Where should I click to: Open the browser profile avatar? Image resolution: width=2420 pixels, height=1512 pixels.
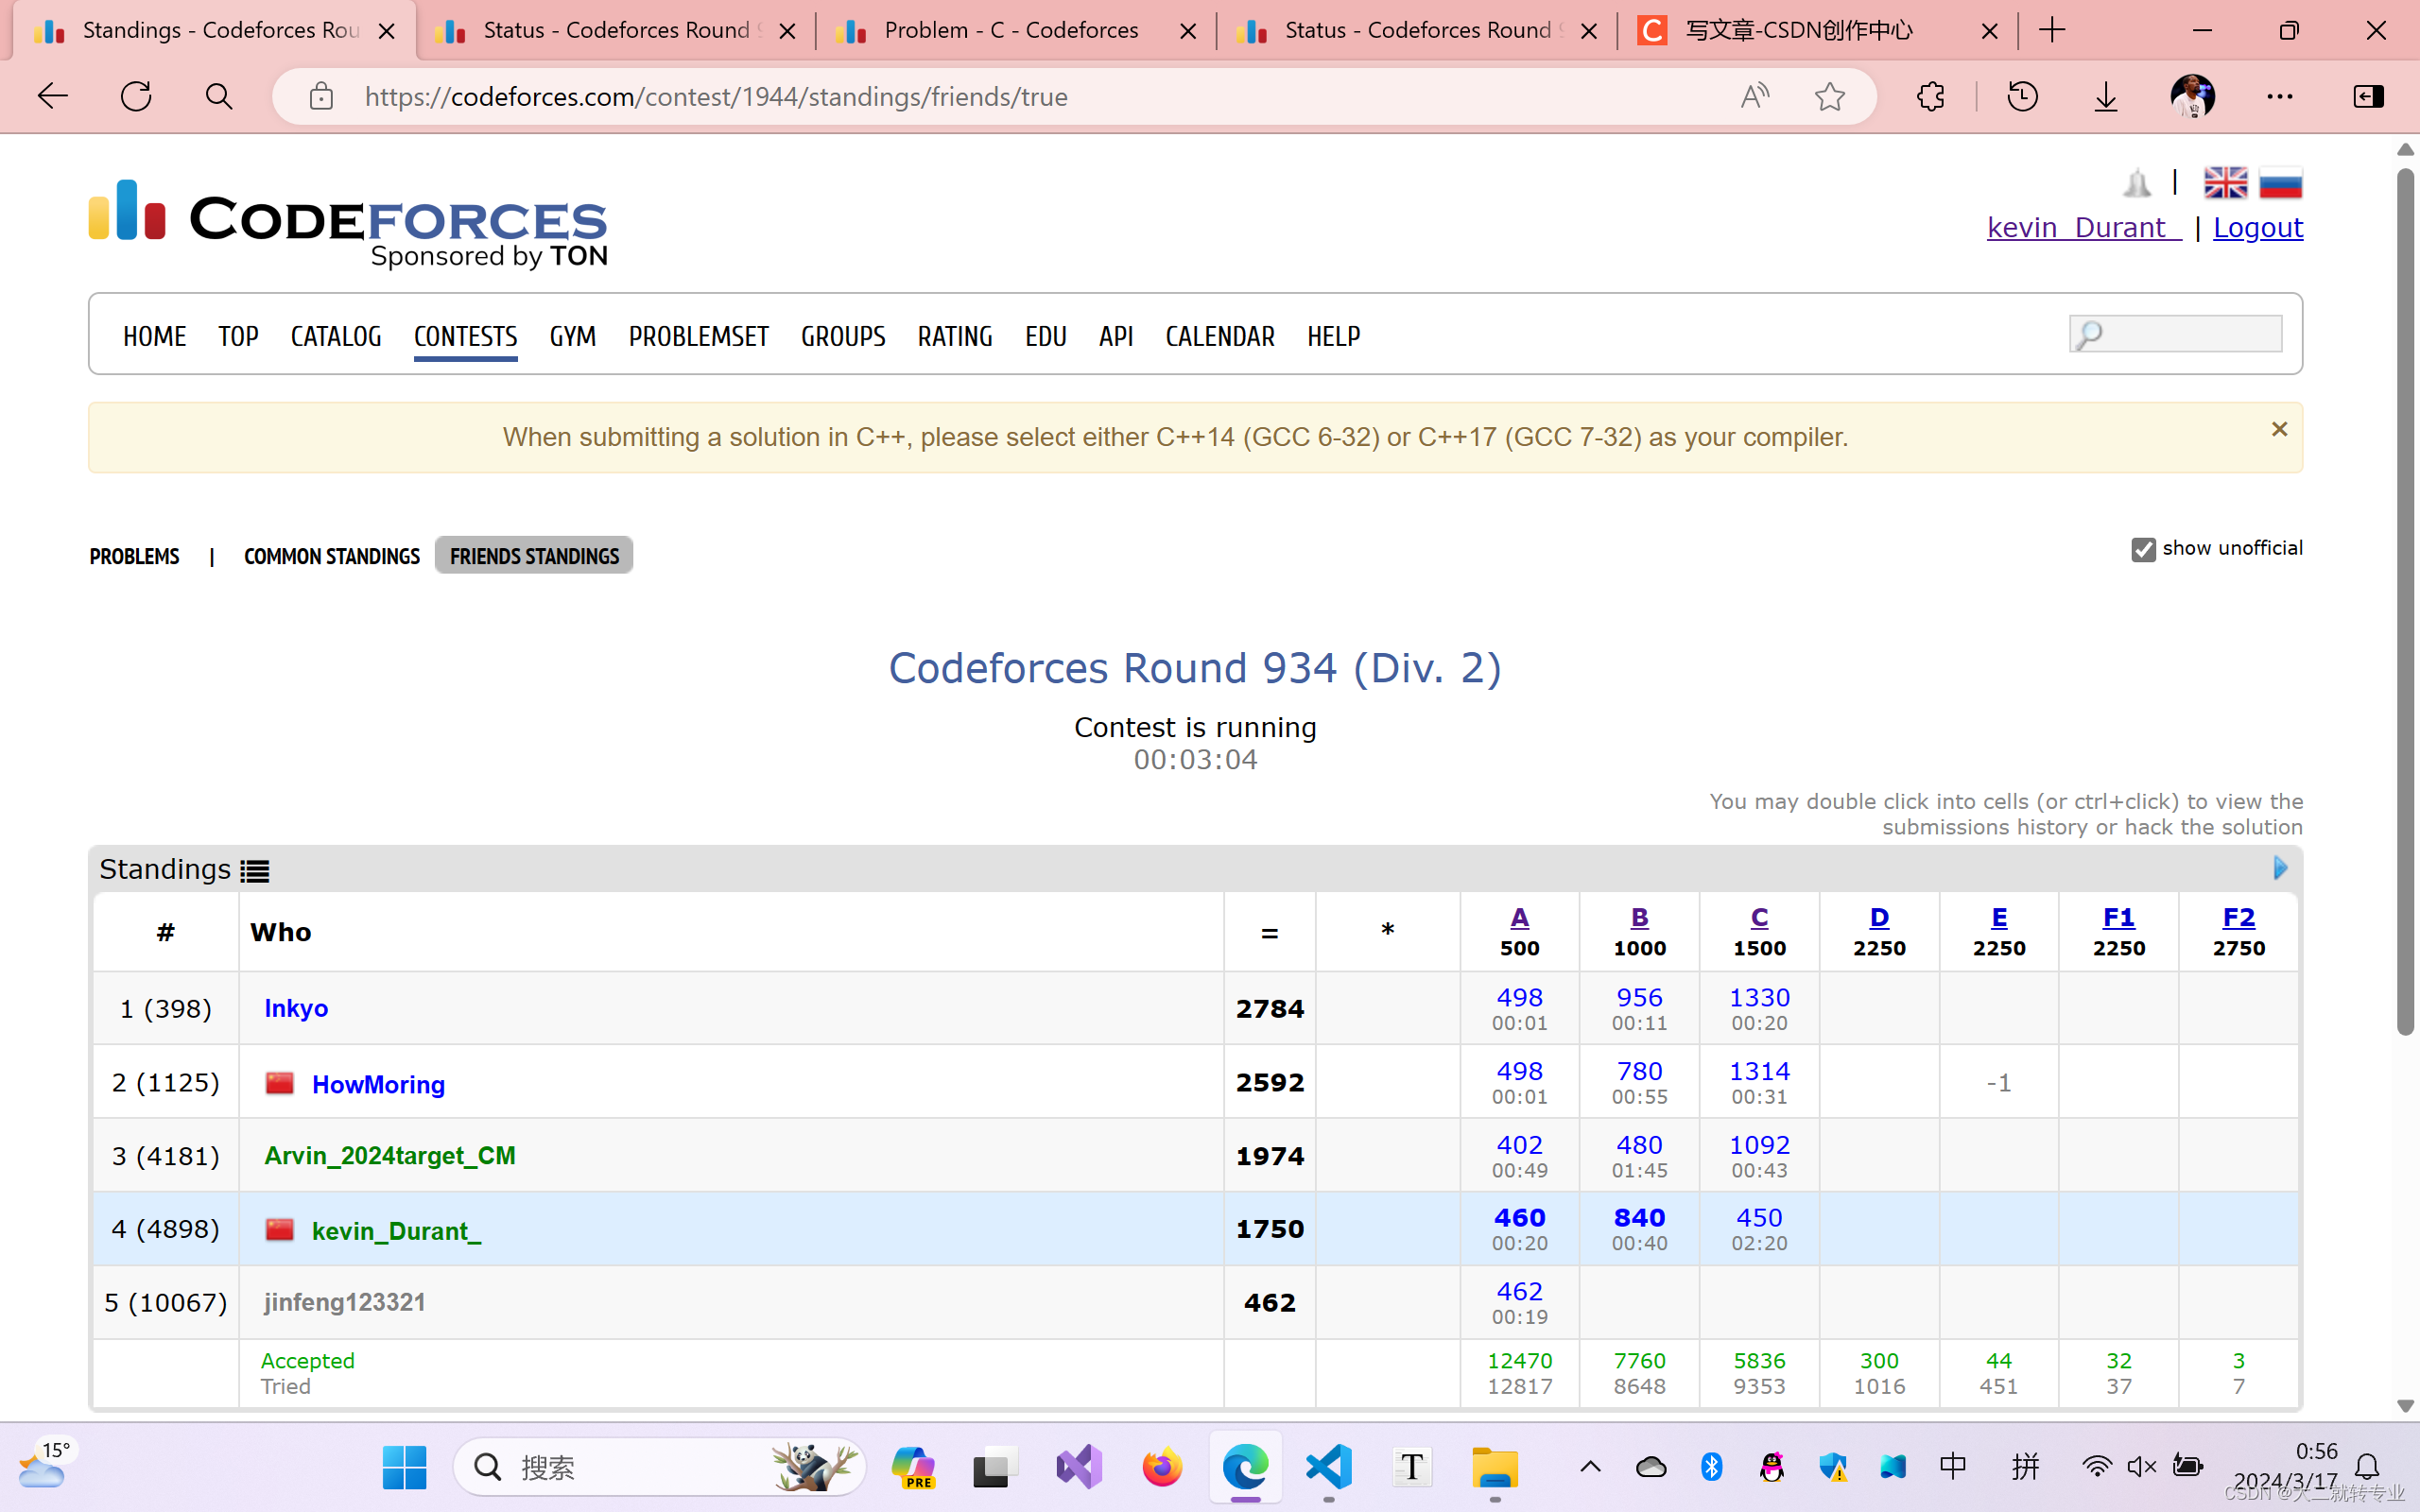tap(2193, 96)
